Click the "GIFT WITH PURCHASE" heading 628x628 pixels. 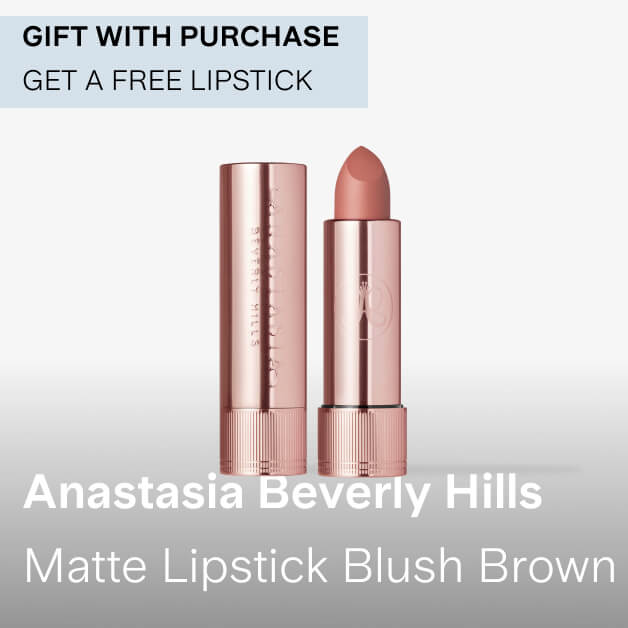point(181,36)
